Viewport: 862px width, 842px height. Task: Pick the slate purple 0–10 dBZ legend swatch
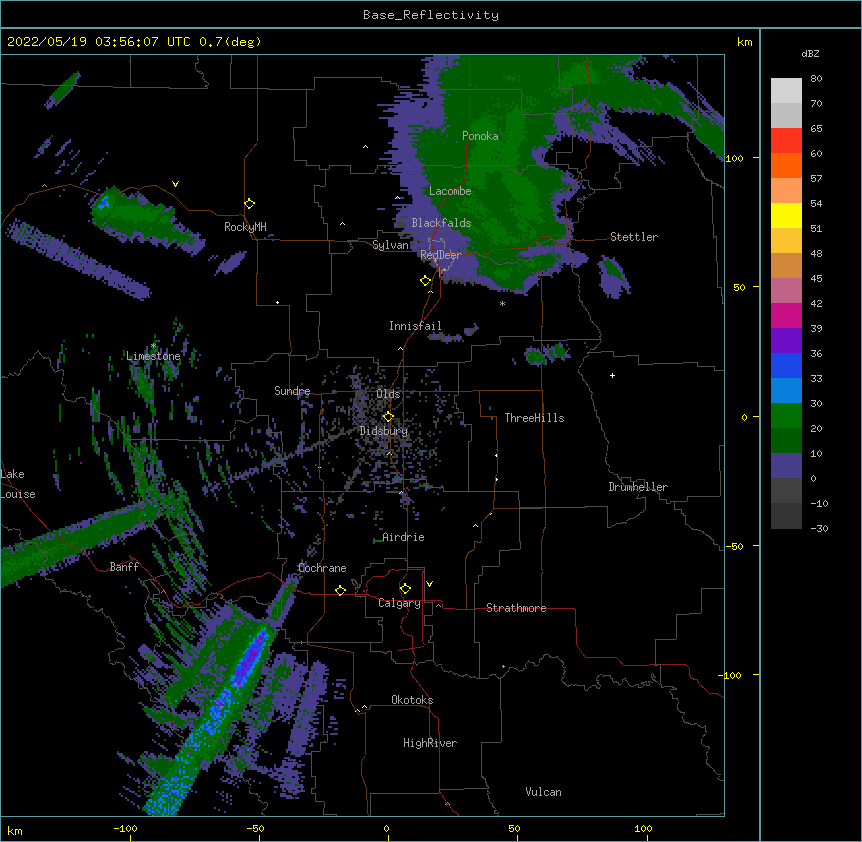tap(786, 466)
